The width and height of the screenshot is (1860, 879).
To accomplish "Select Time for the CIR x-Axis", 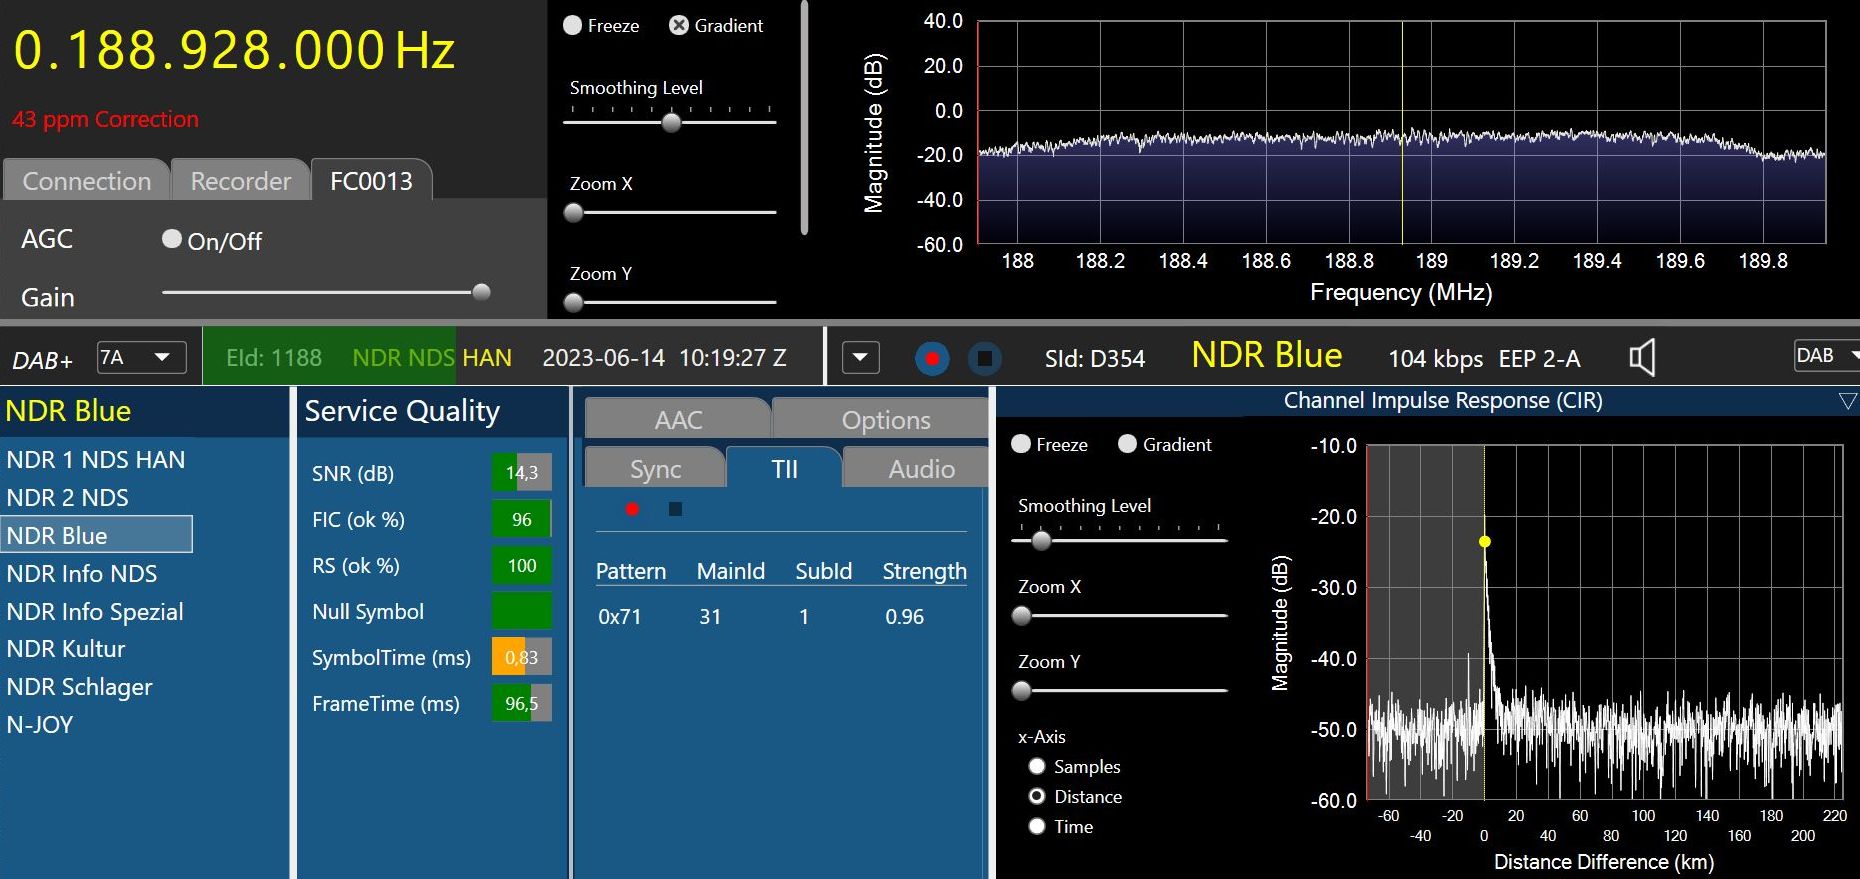I will [1037, 826].
